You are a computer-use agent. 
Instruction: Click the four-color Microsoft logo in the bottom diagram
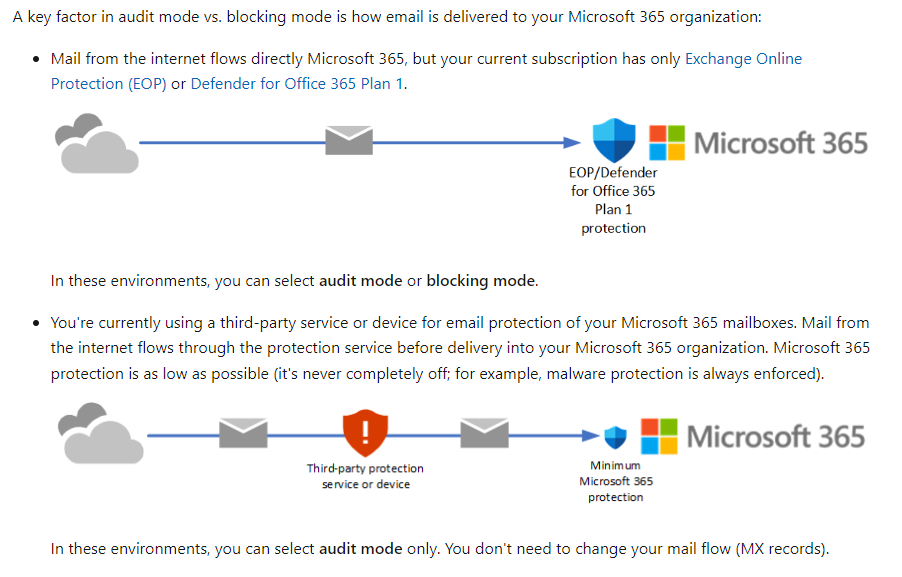tap(659, 436)
